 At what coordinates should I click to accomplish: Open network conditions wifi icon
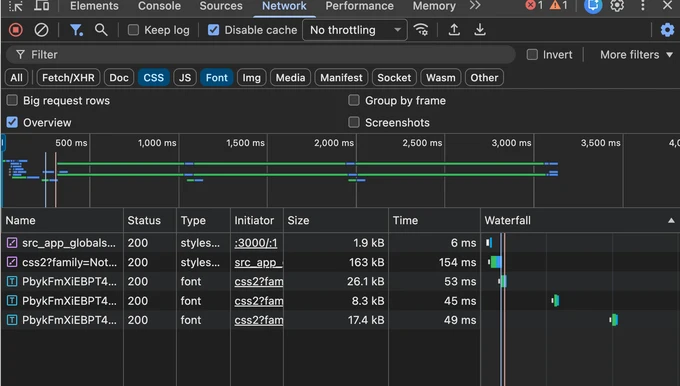point(421,30)
